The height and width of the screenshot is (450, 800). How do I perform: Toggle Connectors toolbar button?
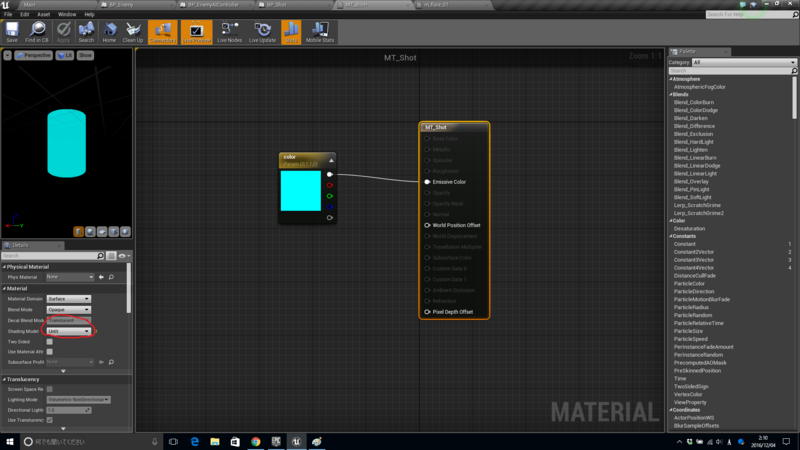pyautogui.click(x=163, y=32)
